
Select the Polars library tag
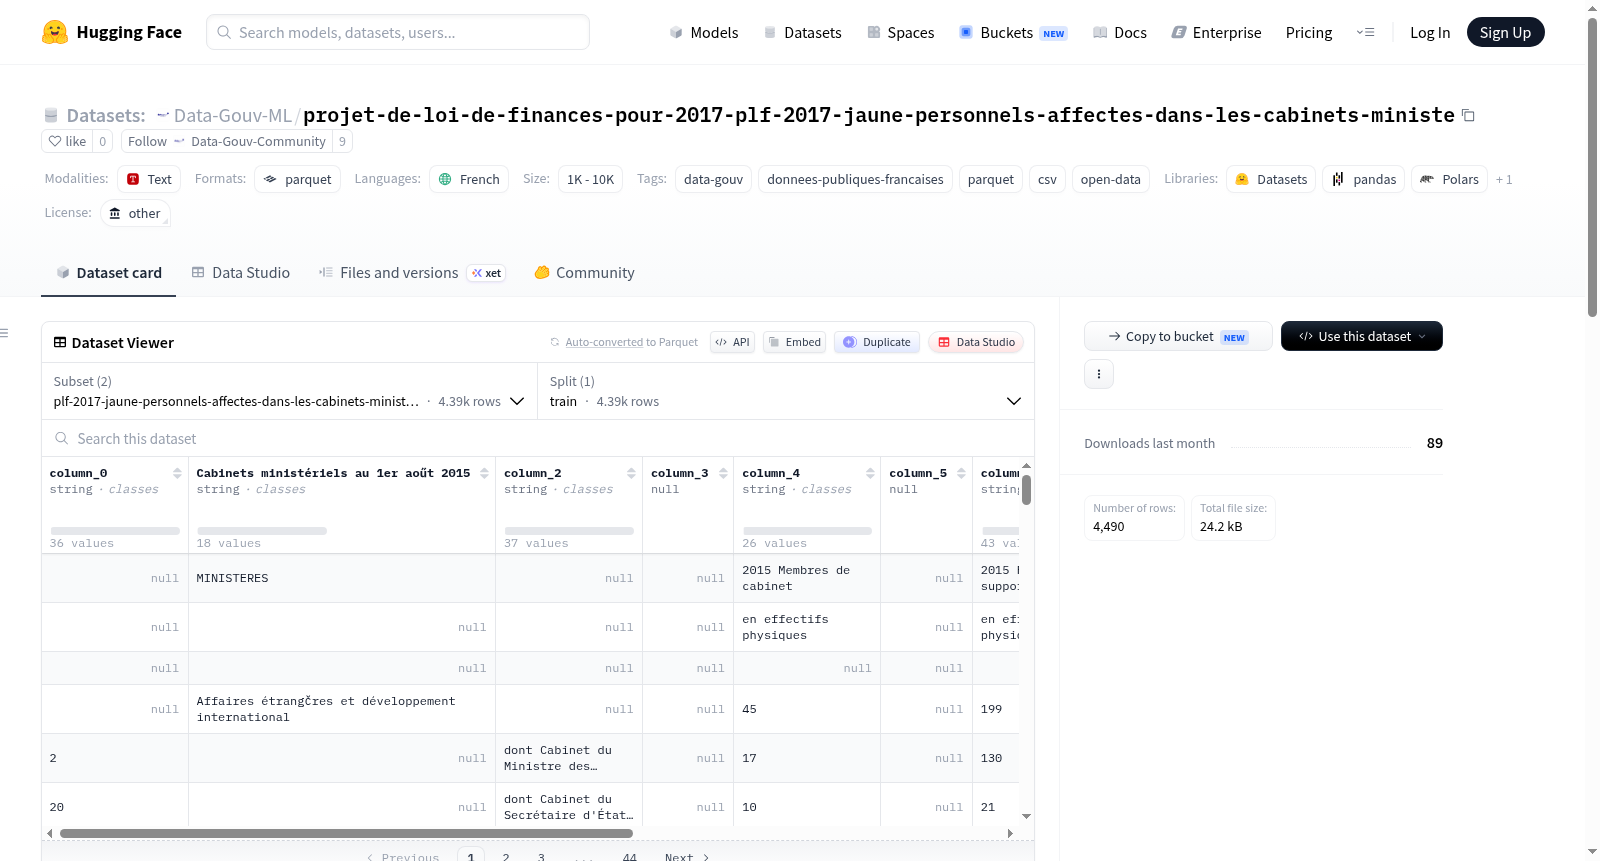(1449, 179)
